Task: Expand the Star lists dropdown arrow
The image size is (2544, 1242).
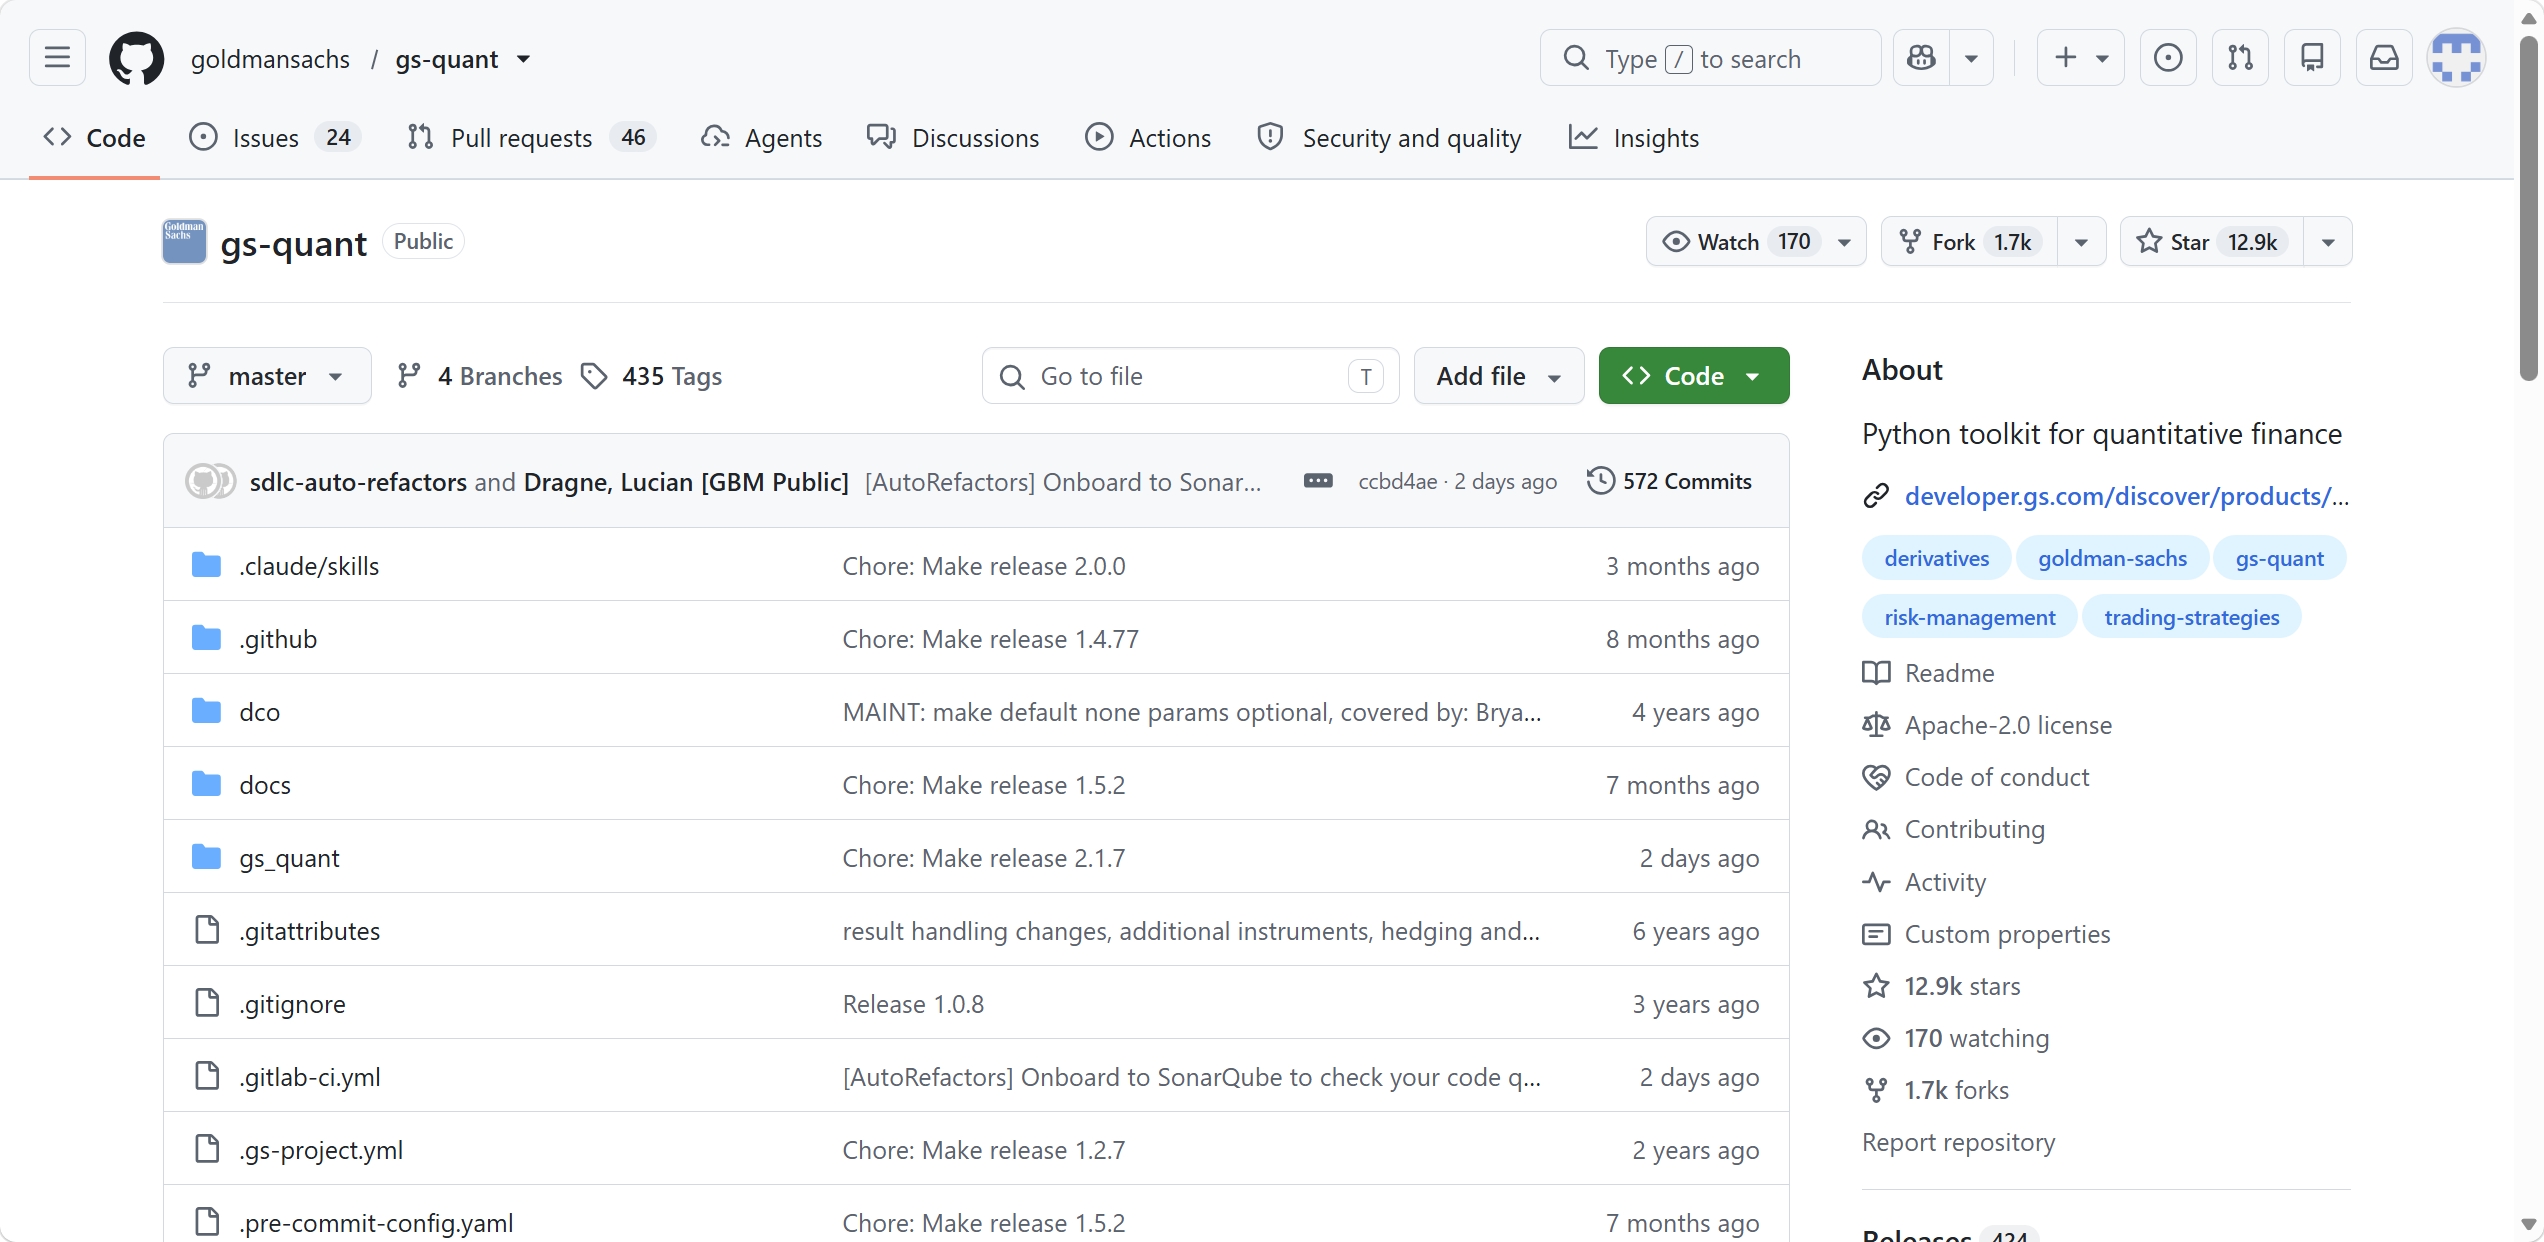Action: pyautogui.click(x=2328, y=242)
